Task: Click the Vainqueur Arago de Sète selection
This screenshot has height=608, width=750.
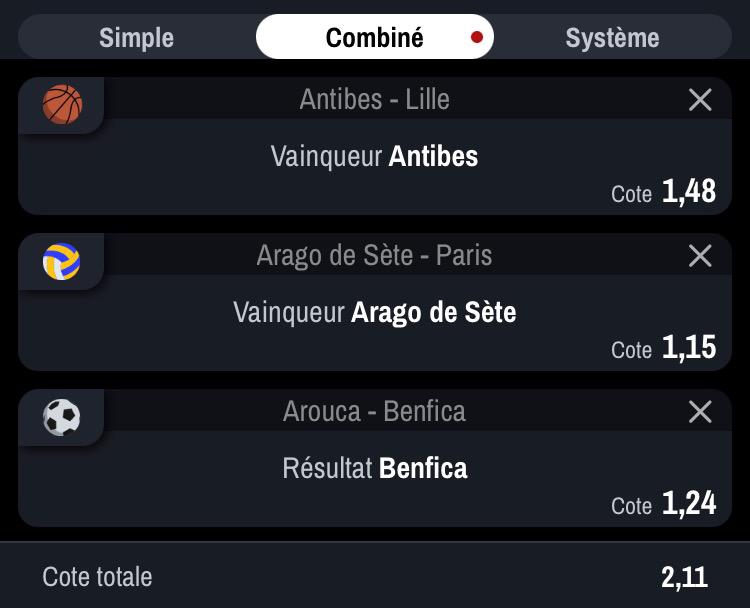Action: (x=375, y=312)
